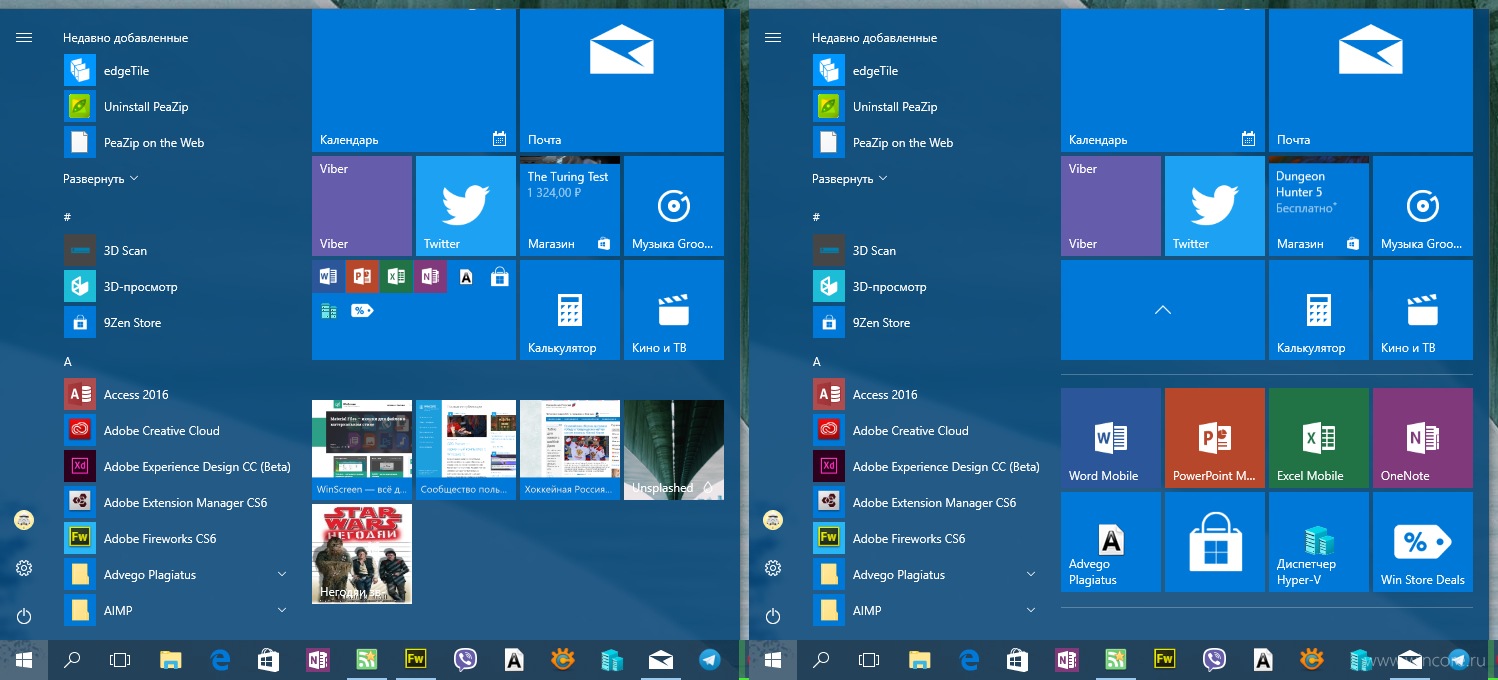Open the Календарь tile in the right Start menu
The width and height of the screenshot is (1498, 680).
click(x=1163, y=81)
